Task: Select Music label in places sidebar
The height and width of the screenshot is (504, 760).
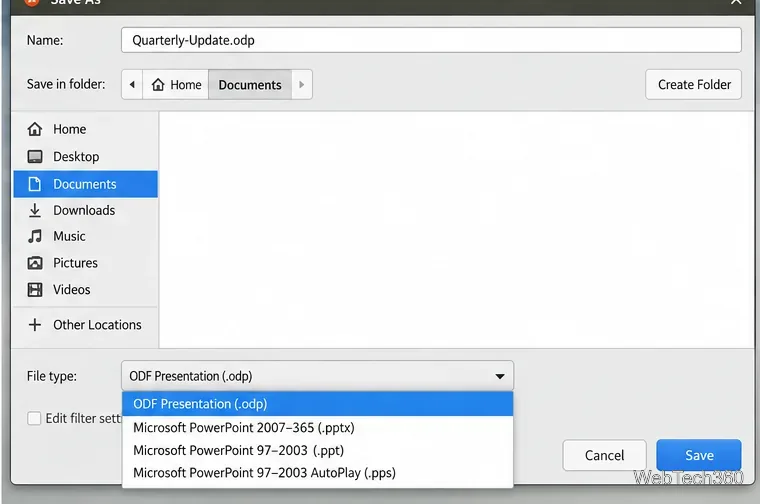Action: [69, 236]
